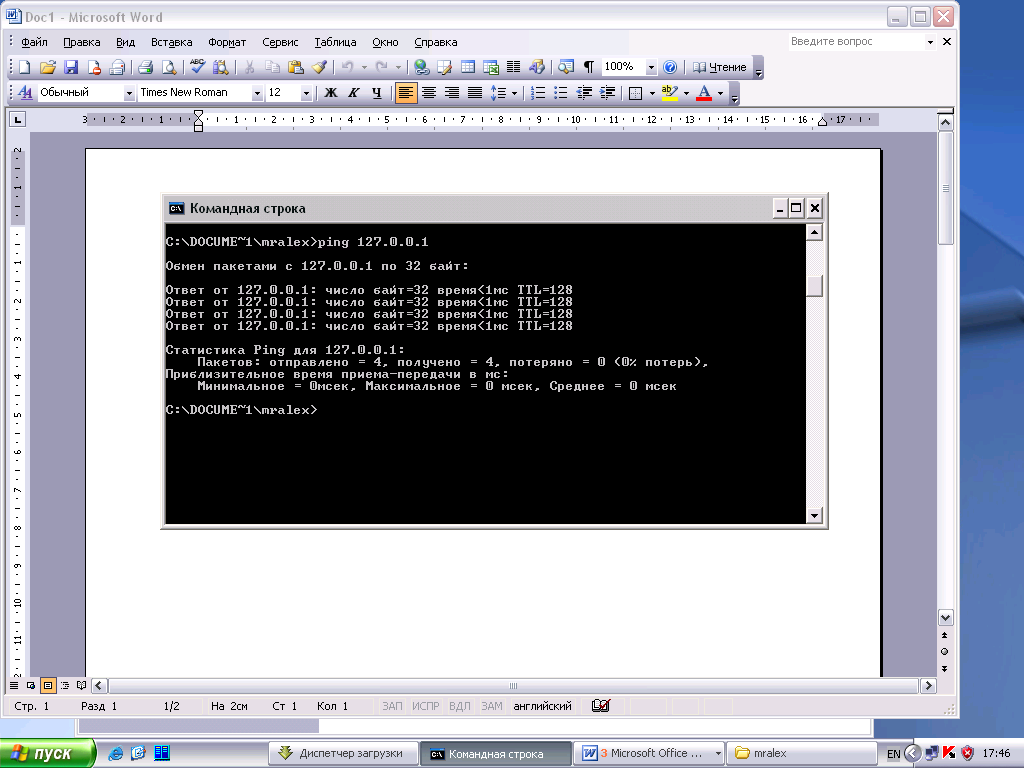
Task: Increase the paragraph indent
Action: [x=607, y=93]
